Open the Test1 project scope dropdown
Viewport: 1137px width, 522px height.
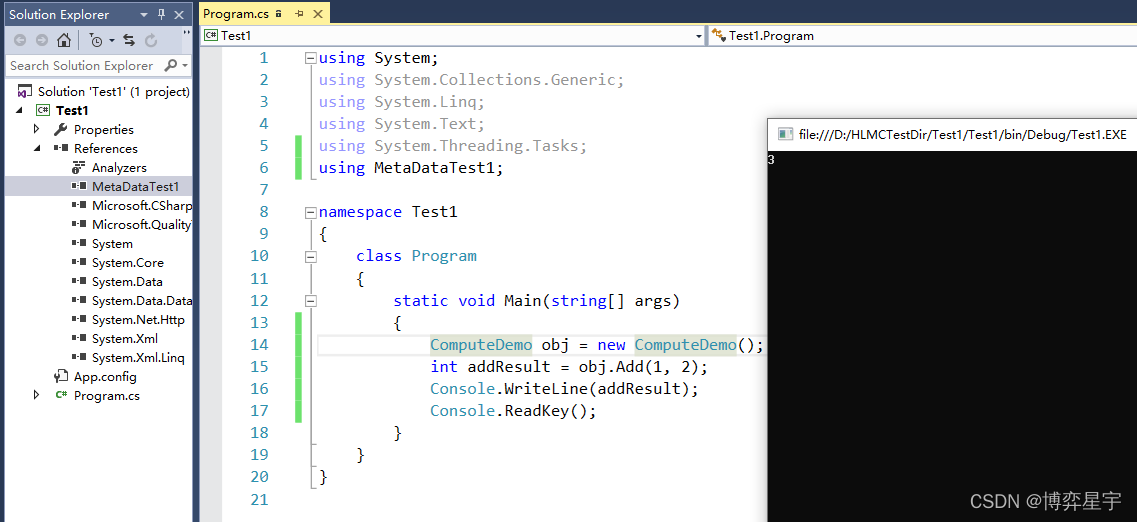699,36
